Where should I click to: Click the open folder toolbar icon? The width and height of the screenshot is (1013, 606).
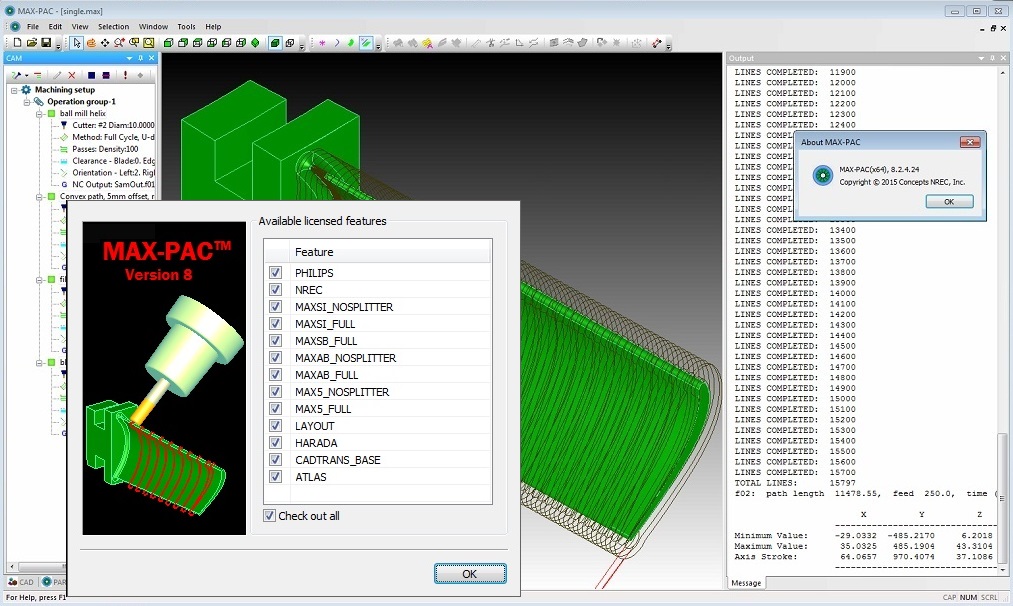coord(32,43)
